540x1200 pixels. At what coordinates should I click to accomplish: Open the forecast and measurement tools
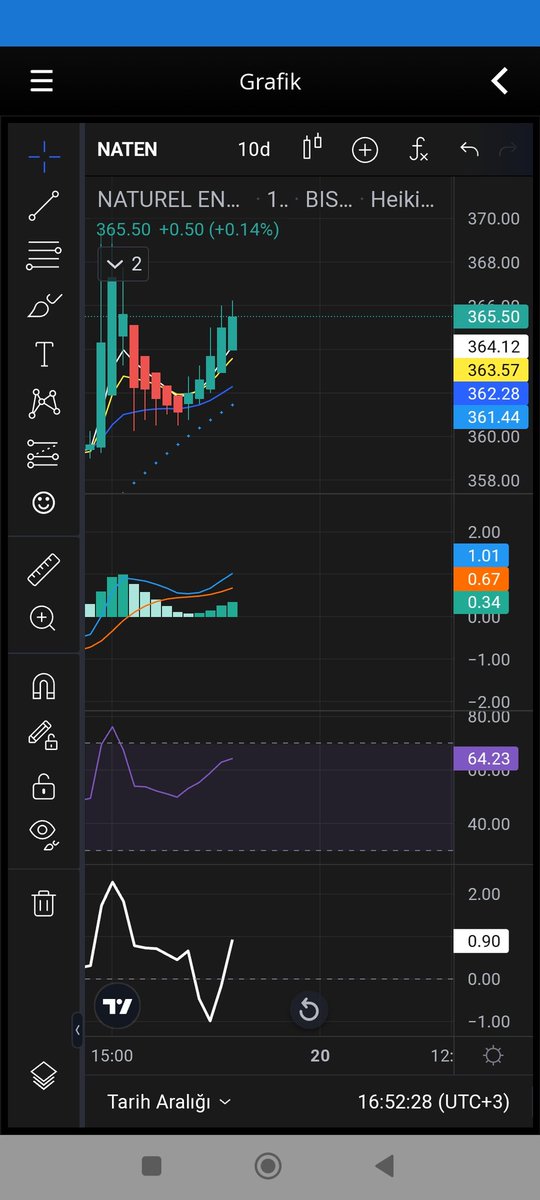point(43,453)
